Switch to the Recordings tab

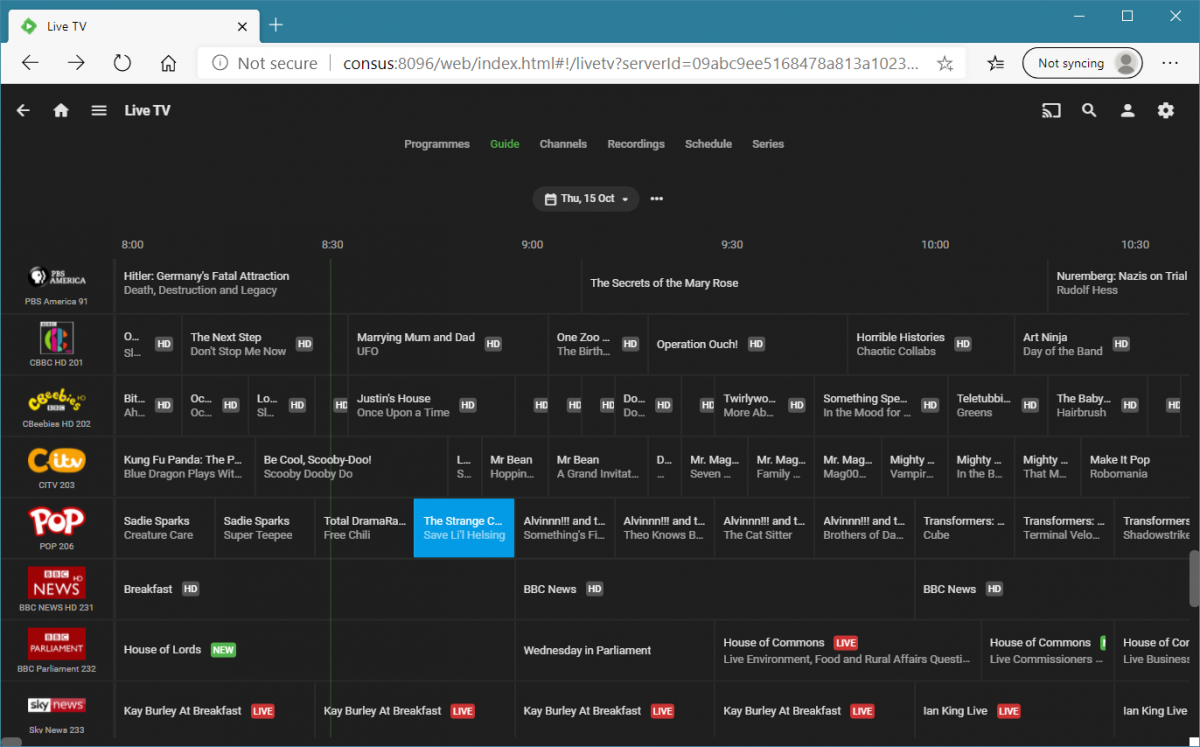click(636, 144)
